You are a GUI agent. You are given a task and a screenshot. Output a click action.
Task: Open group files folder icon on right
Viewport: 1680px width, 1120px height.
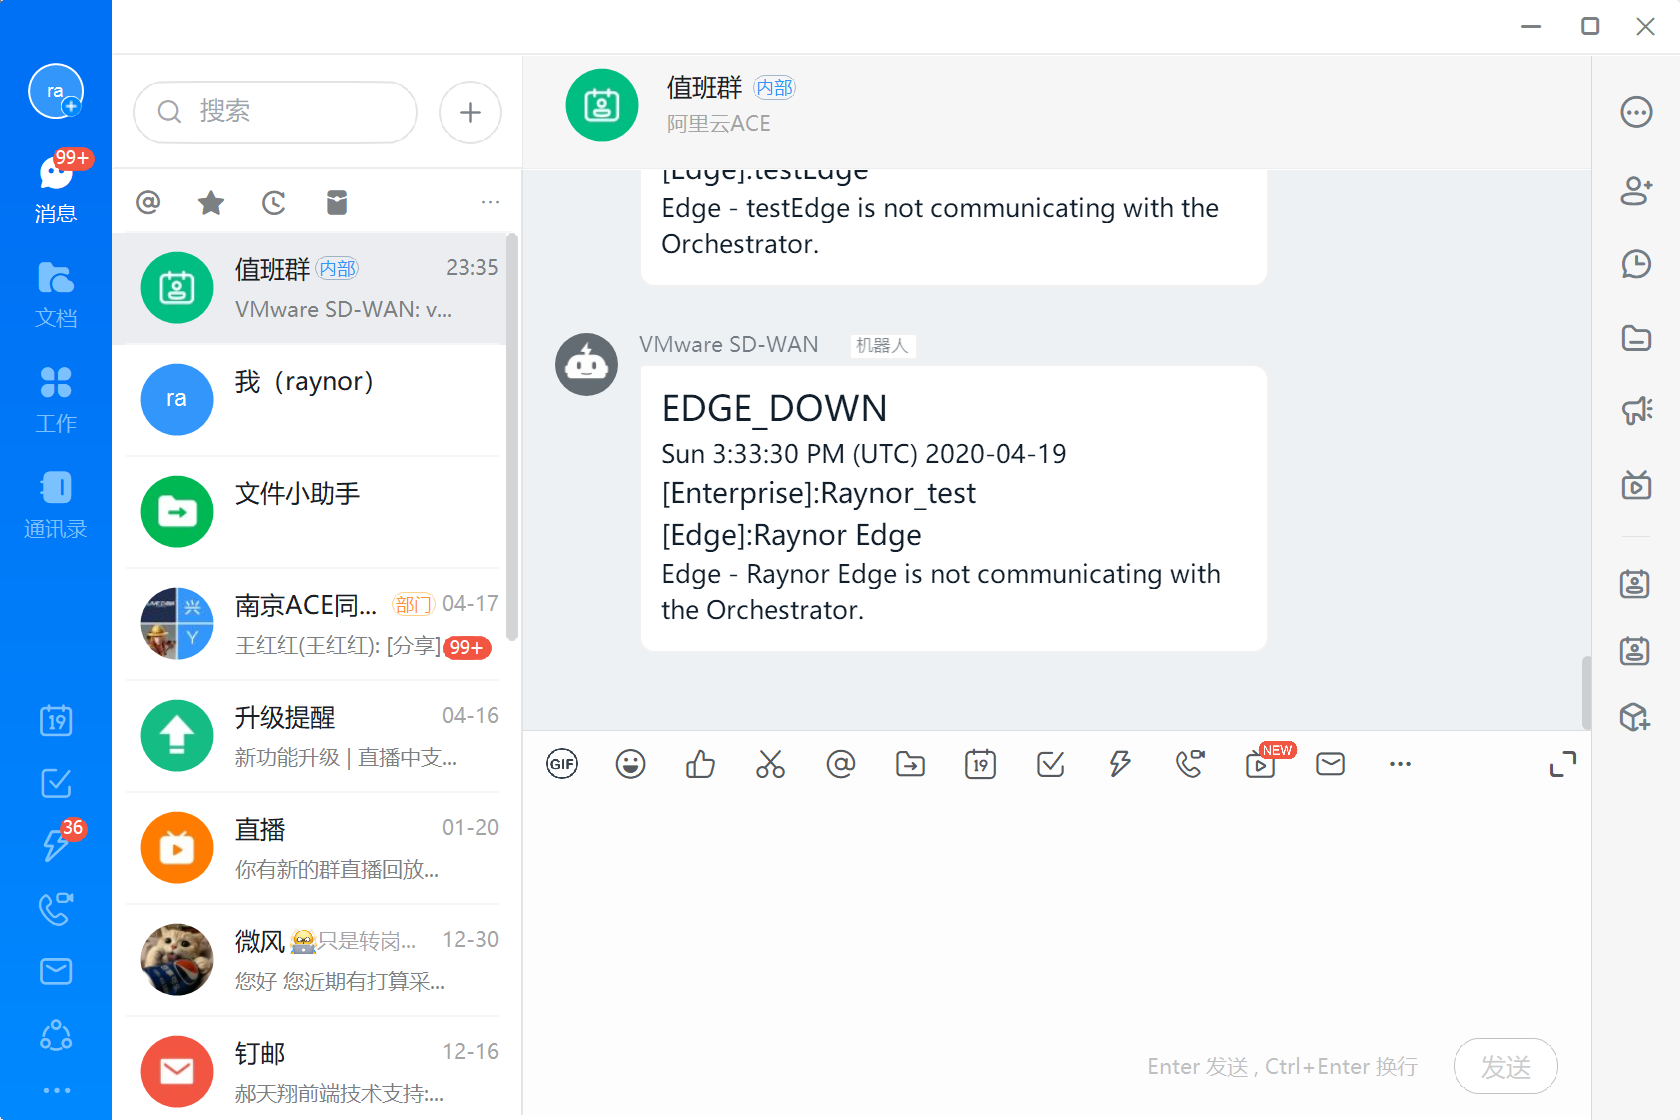[x=1636, y=338]
